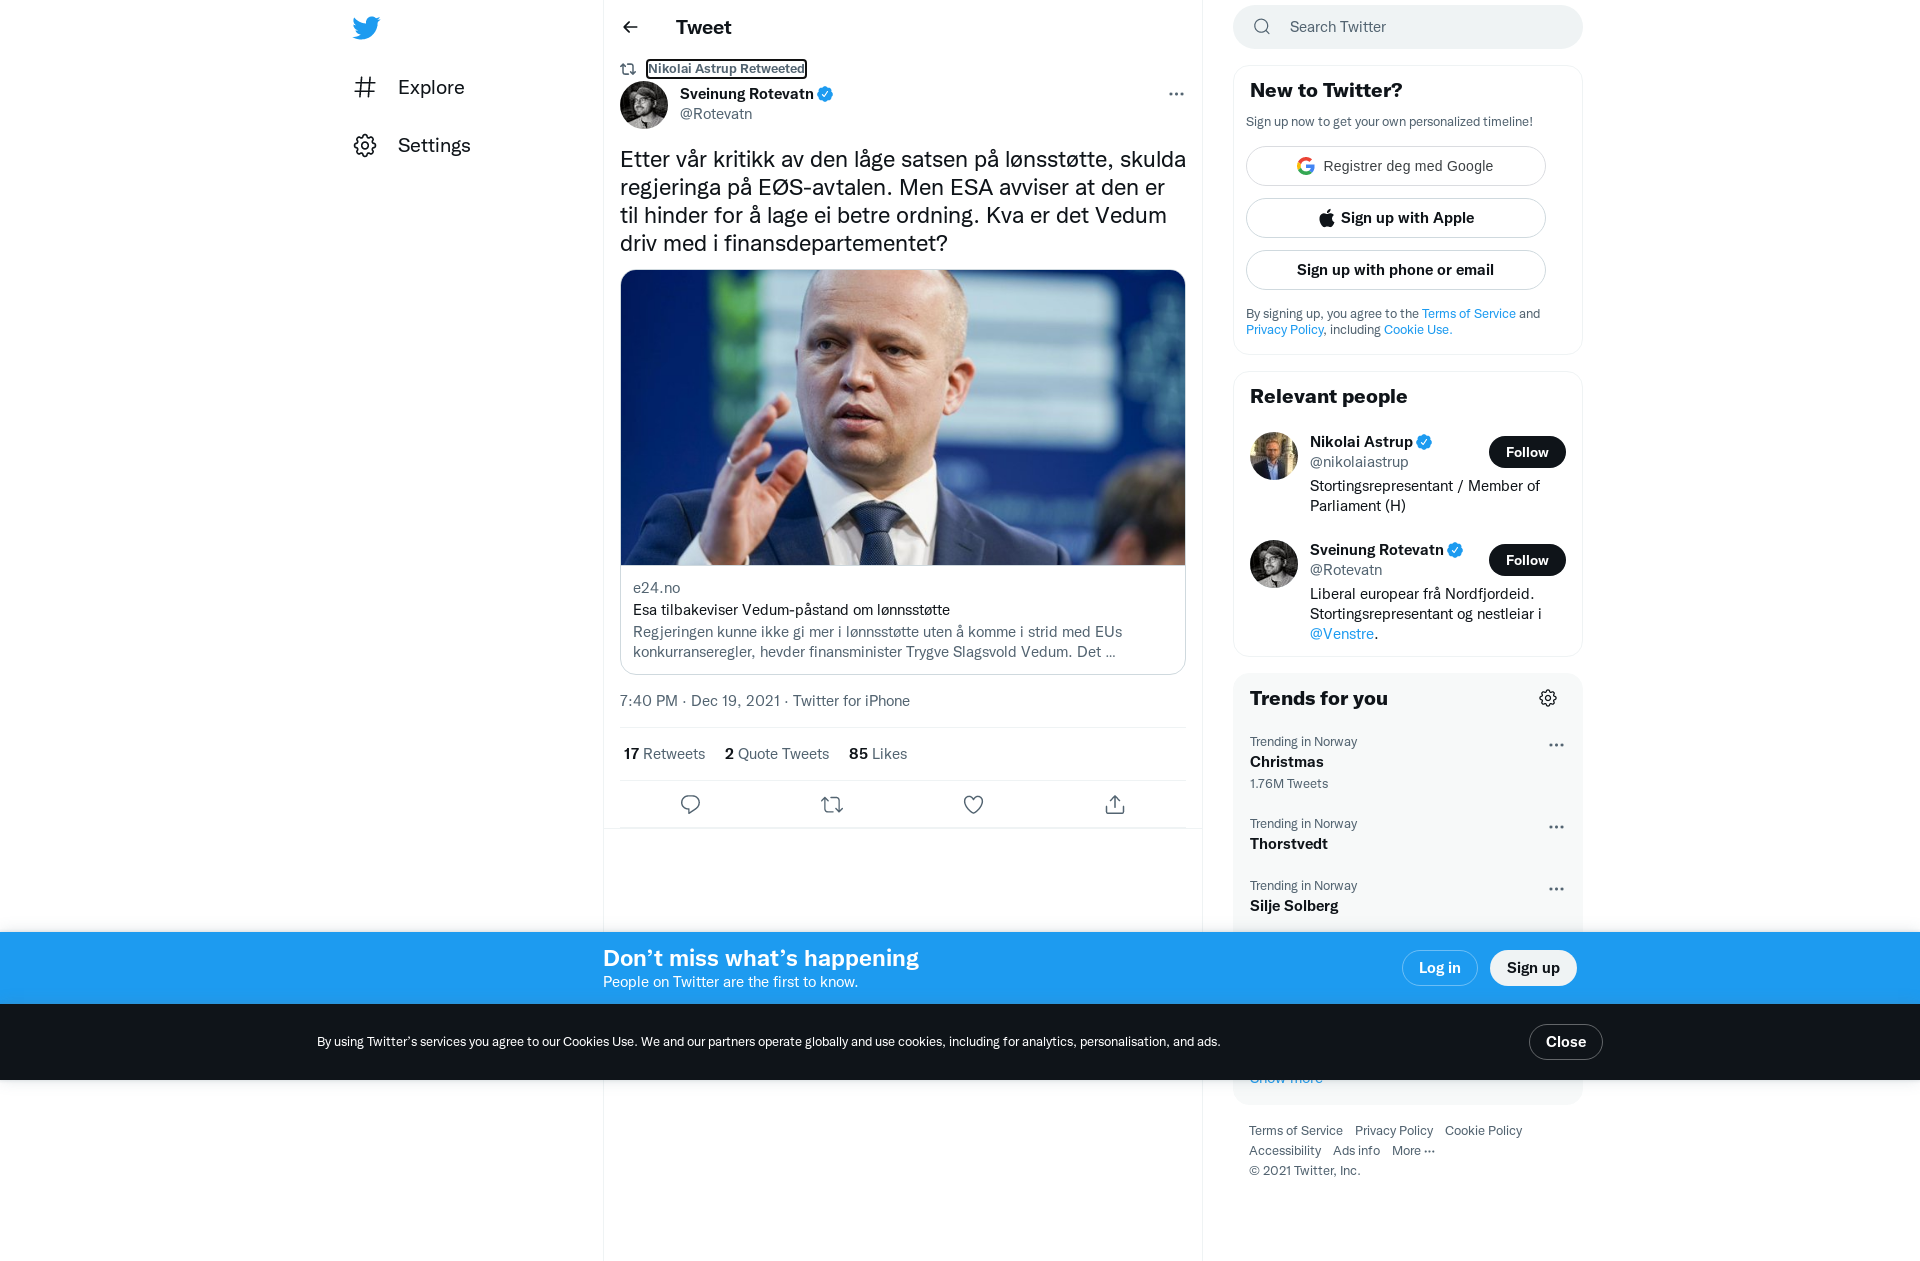Image resolution: width=1920 pixels, height=1261 pixels.
Task: Go back using the arrow icon
Action: tap(630, 27)
